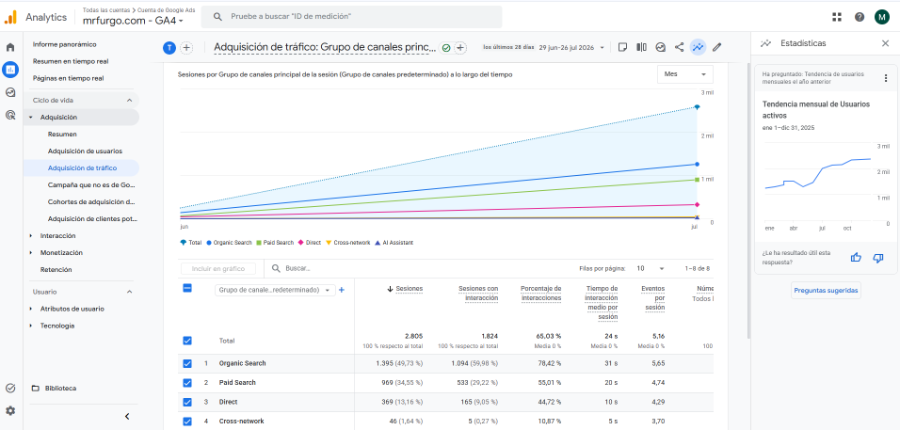This screenshot has height=430, width=900.
Task: Open the help question mark icon
Action: click(859, 17)
